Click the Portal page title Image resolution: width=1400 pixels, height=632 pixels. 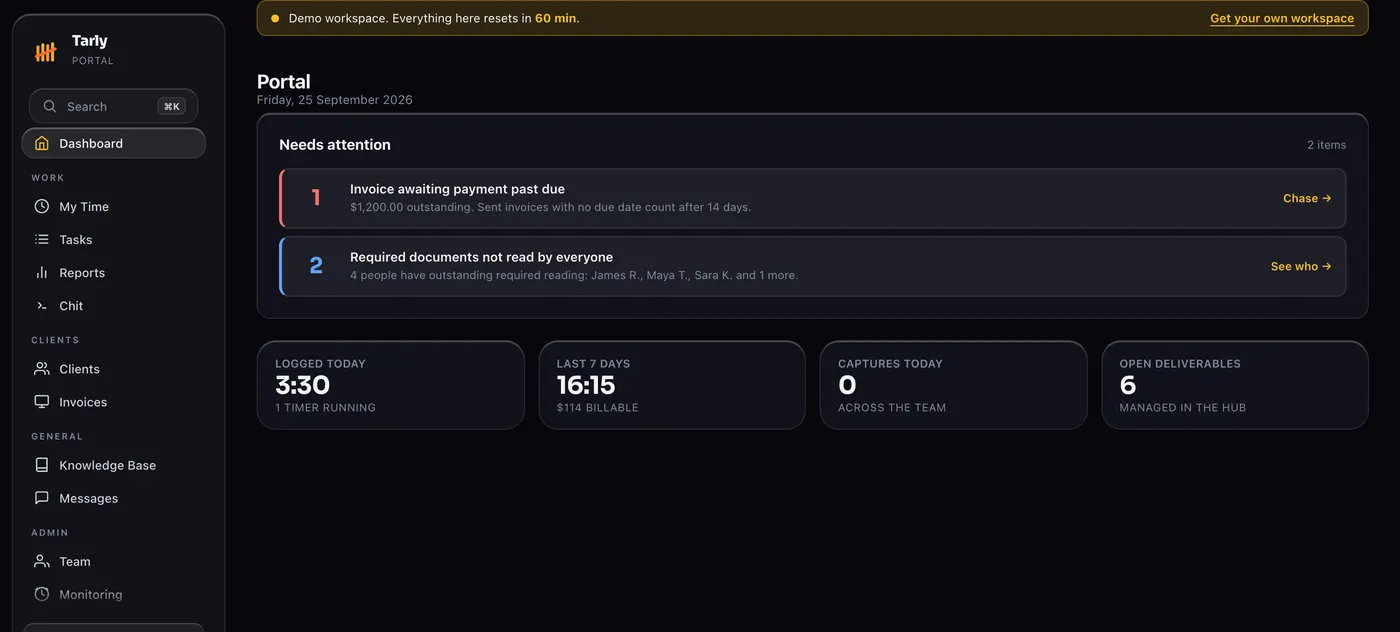[284, 82]
